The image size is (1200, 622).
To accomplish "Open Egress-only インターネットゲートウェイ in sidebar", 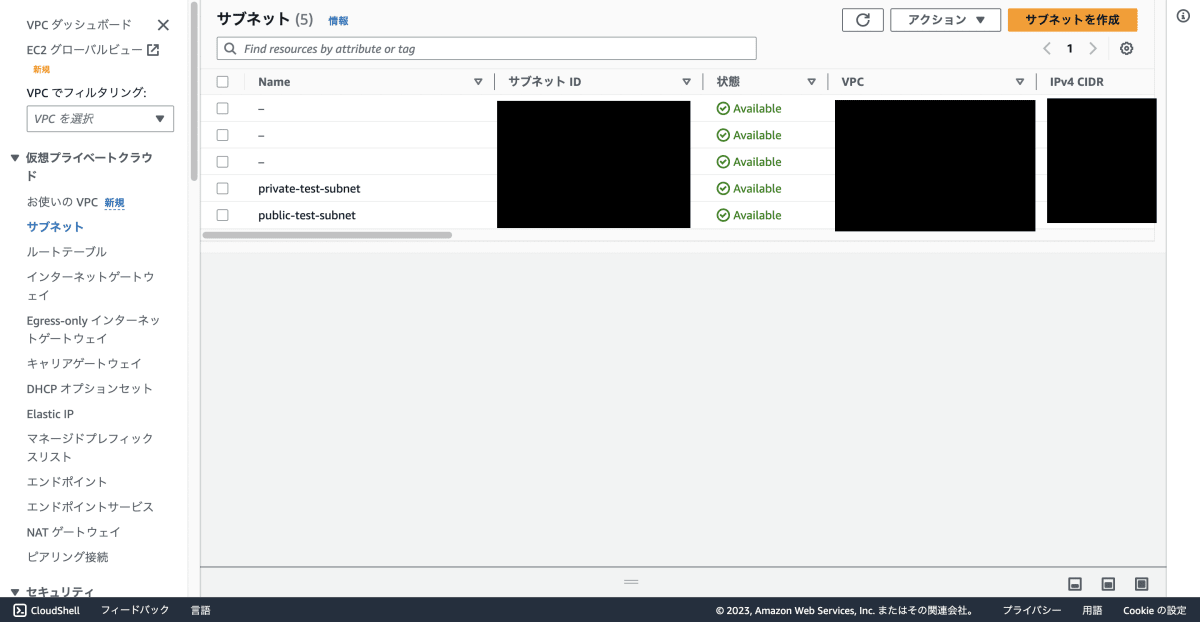I will coord(93,329).
